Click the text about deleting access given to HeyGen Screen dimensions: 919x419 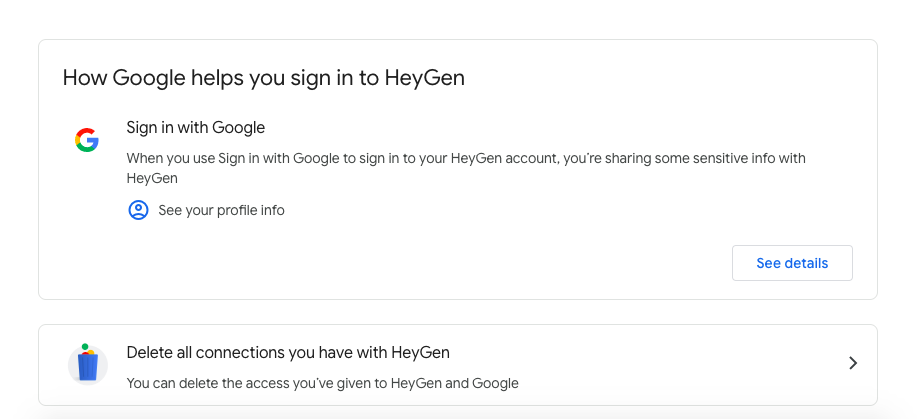click(x=322, y=383)
